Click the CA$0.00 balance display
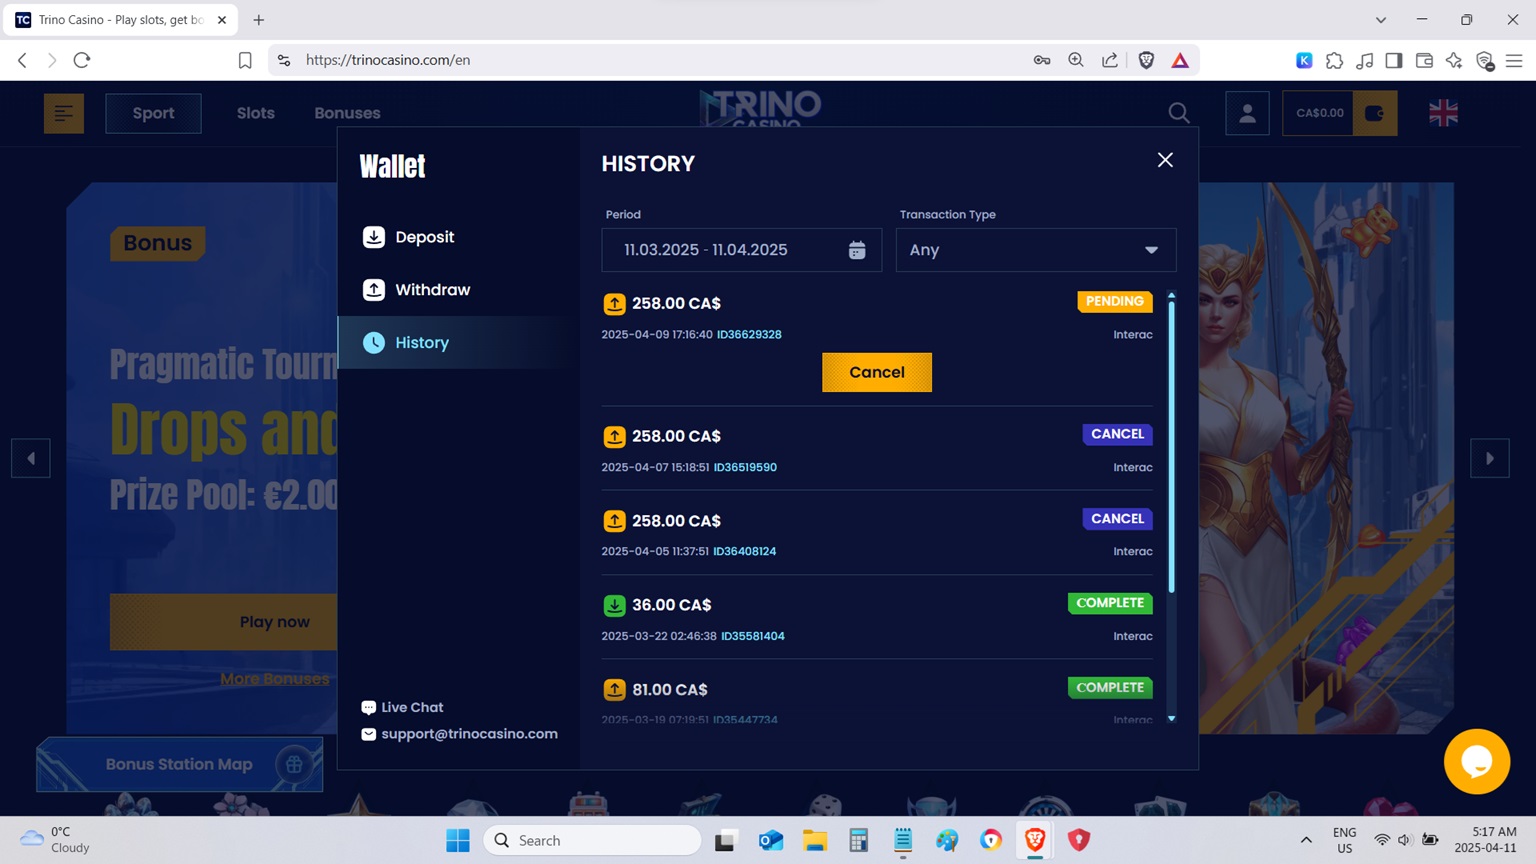1536x864 pixels. point(1319,113)
